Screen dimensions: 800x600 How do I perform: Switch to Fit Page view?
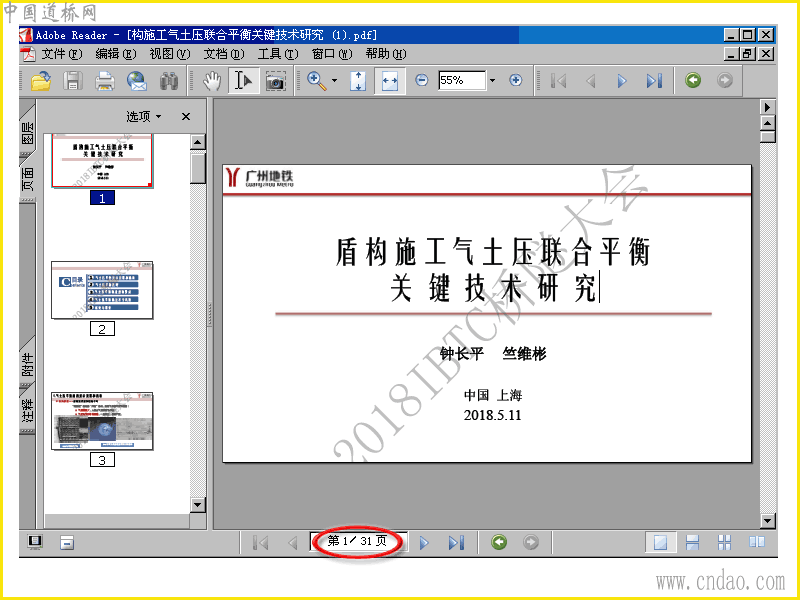point(358,81)
